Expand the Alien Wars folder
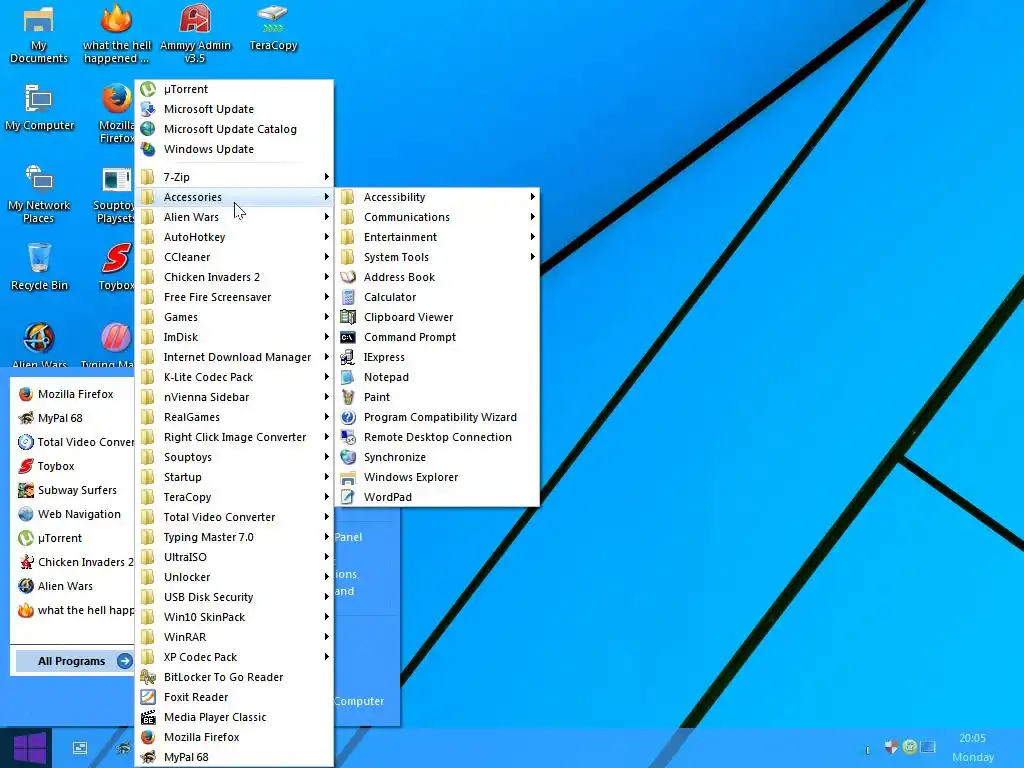 tap(234, 217)
